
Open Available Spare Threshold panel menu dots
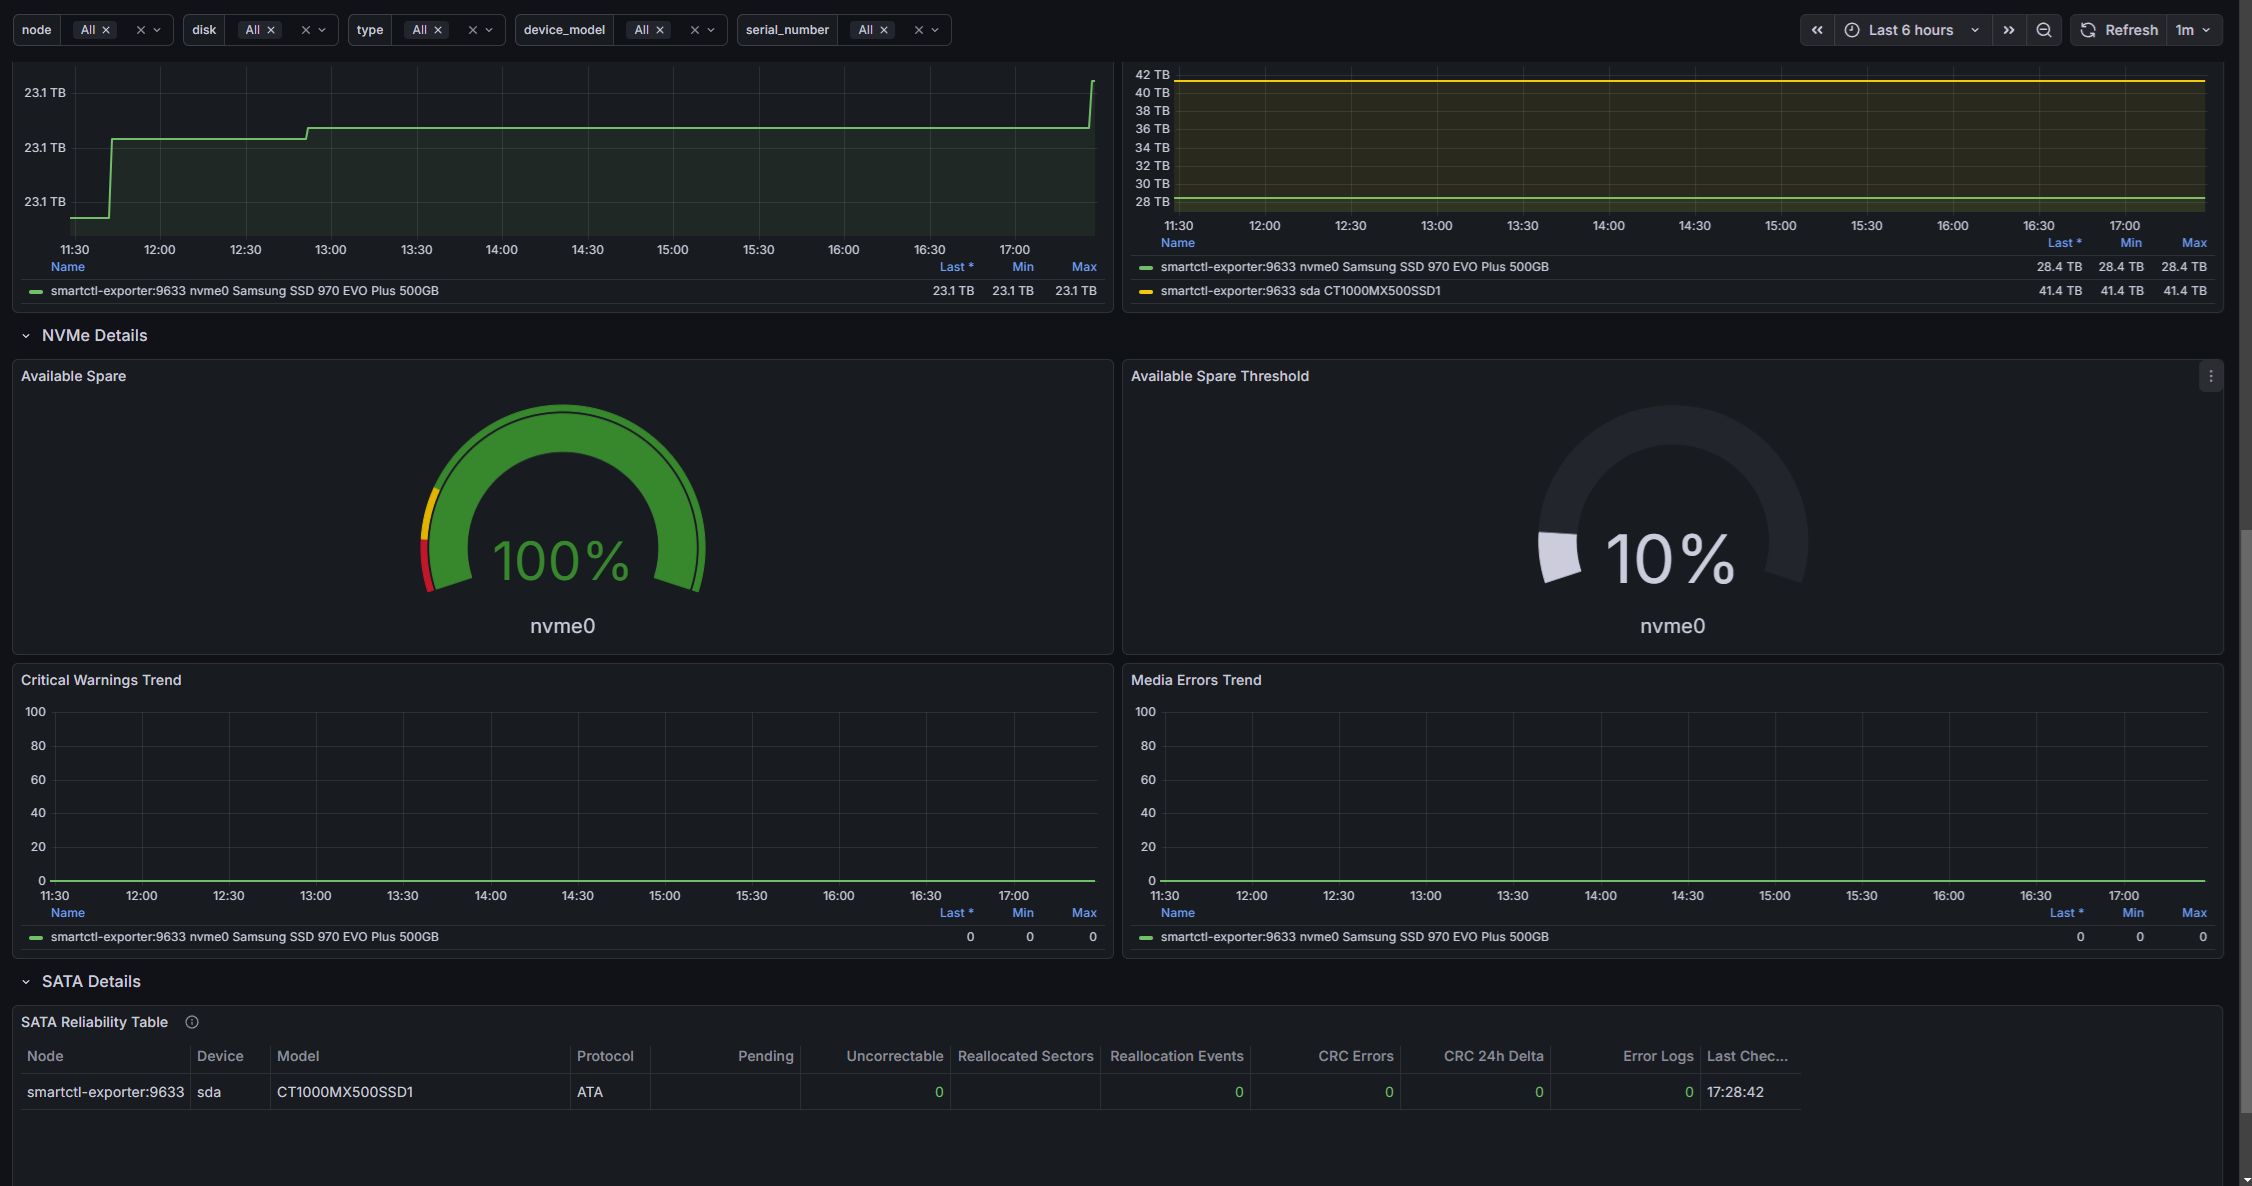click(x=2211, y=376)
